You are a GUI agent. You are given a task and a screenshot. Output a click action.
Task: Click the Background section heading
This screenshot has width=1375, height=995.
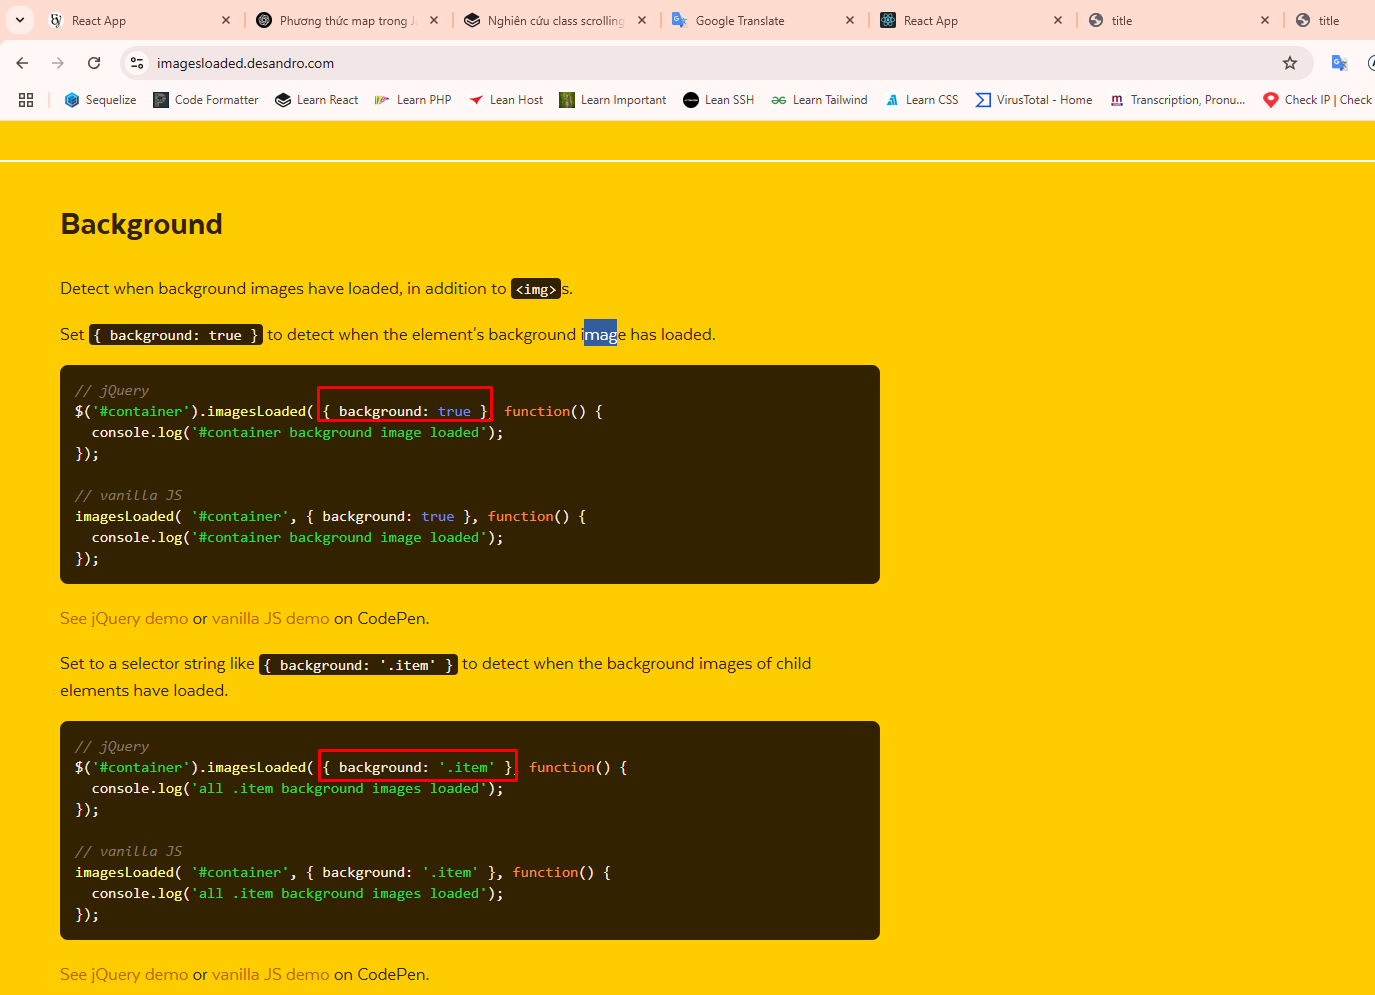[x=142, y=224]
